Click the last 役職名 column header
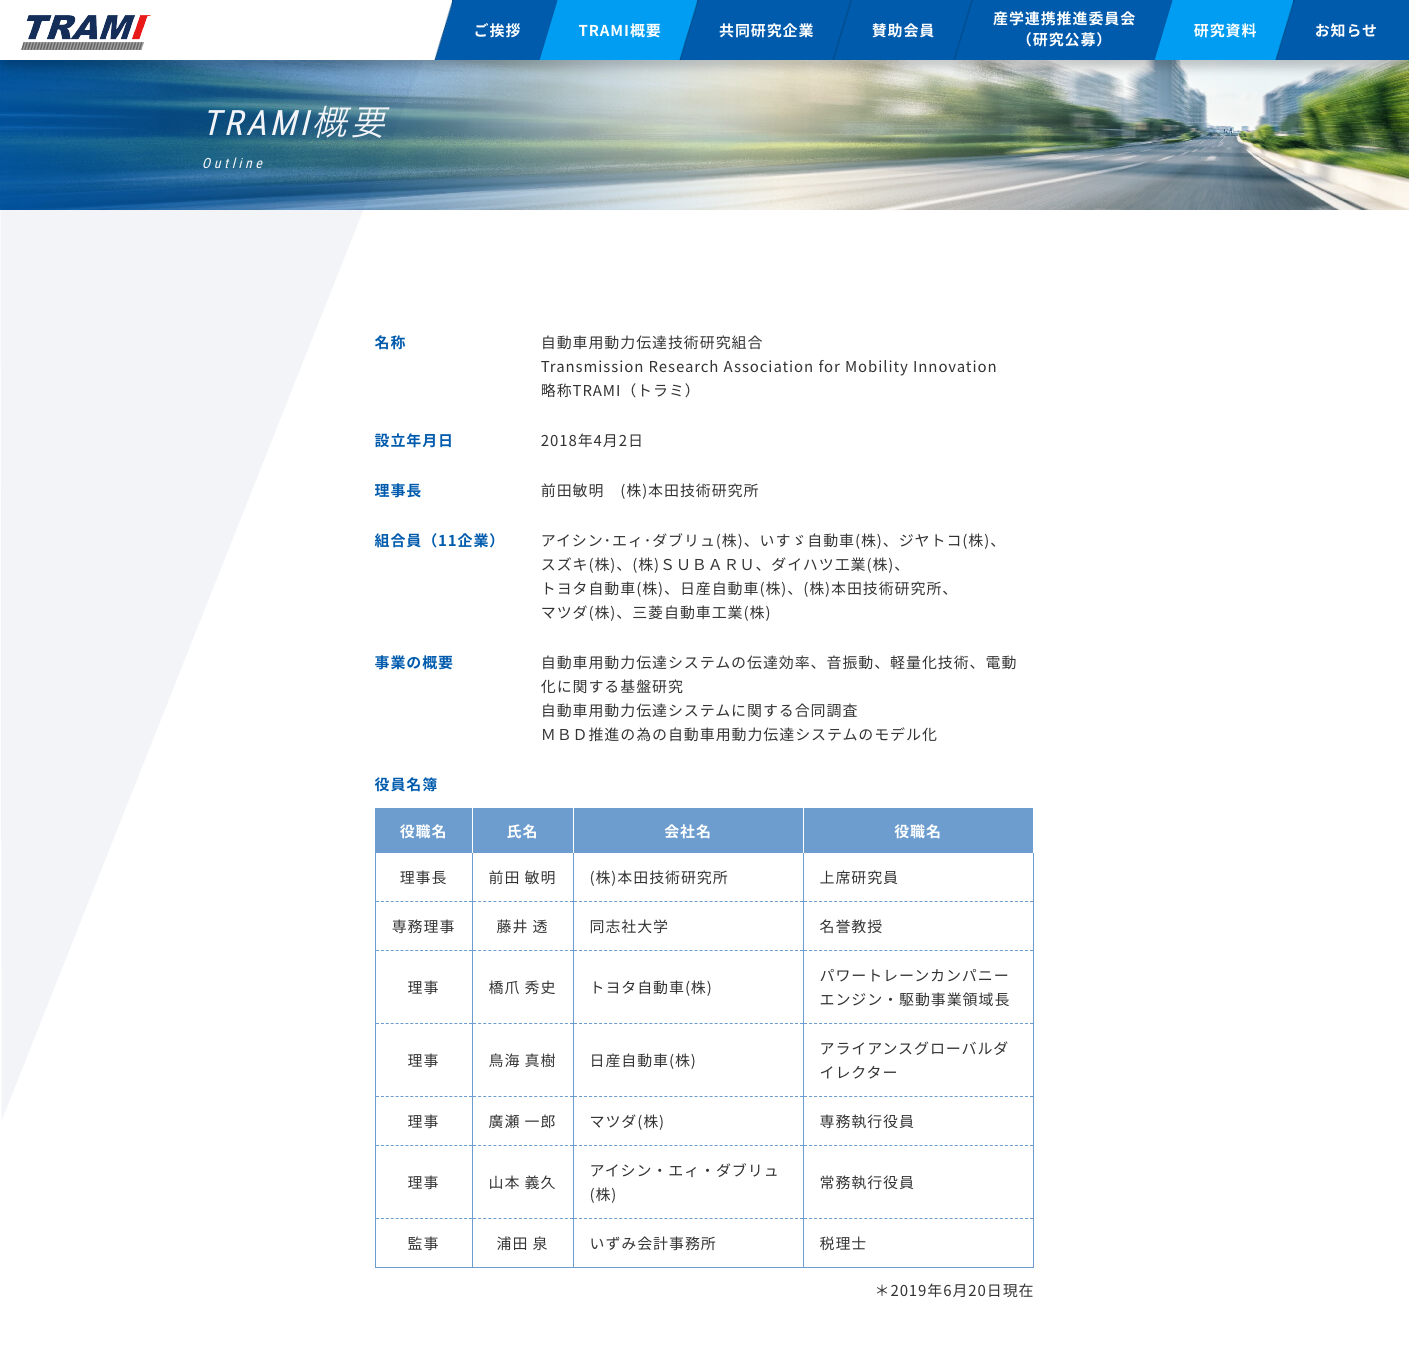 (918, 831)
